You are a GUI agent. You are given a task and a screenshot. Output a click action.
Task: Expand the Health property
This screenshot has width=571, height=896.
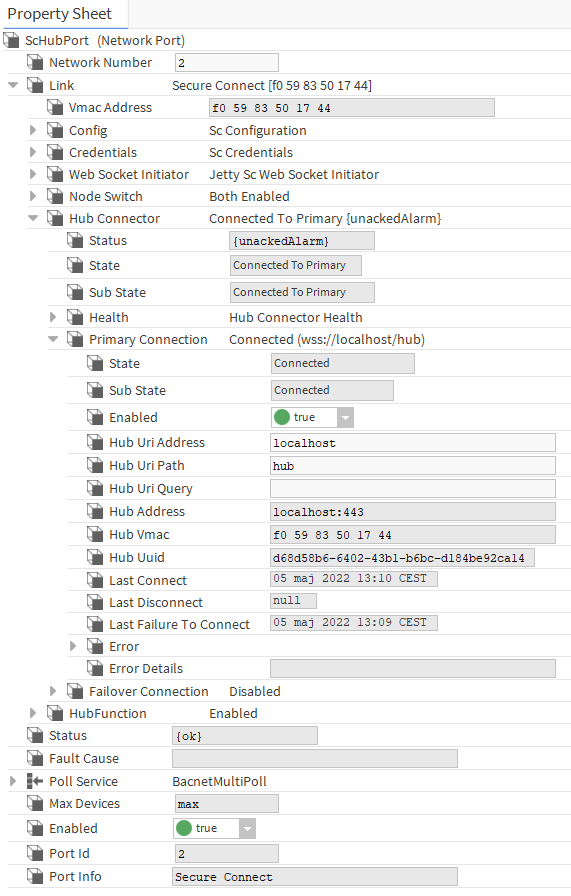pos(53,317)
